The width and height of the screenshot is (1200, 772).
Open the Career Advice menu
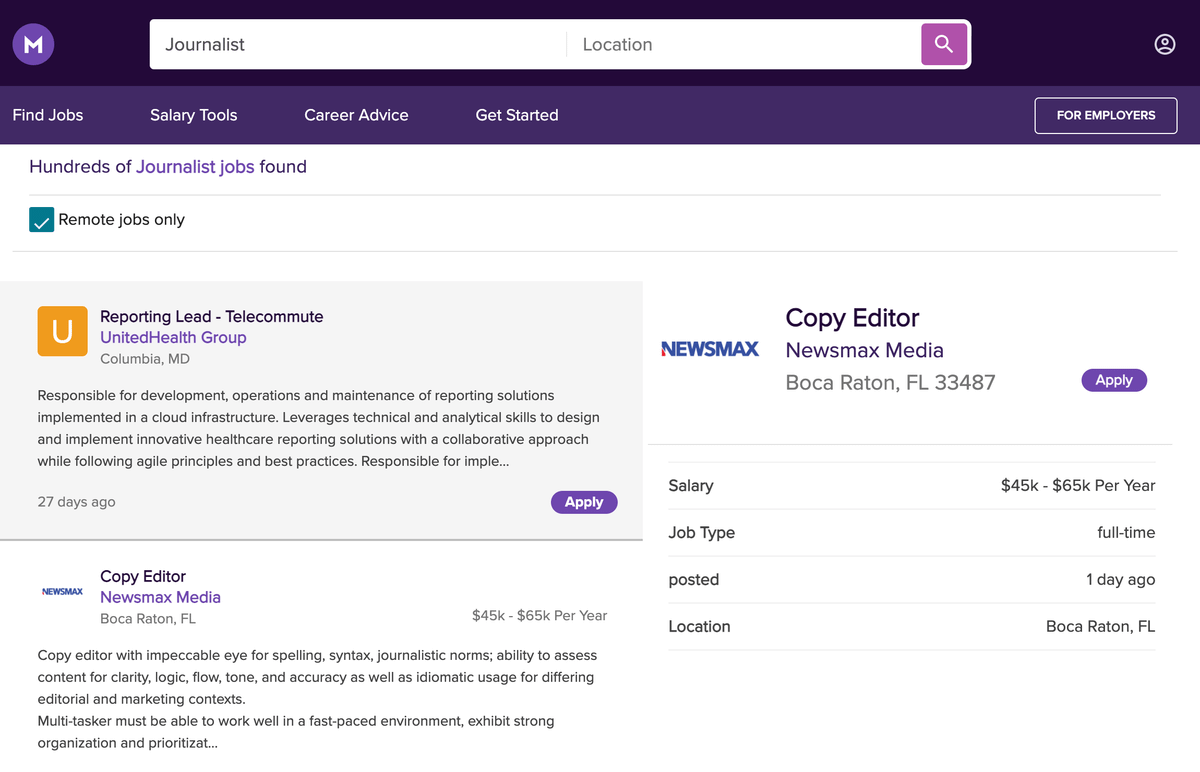[x=356, y=115]
